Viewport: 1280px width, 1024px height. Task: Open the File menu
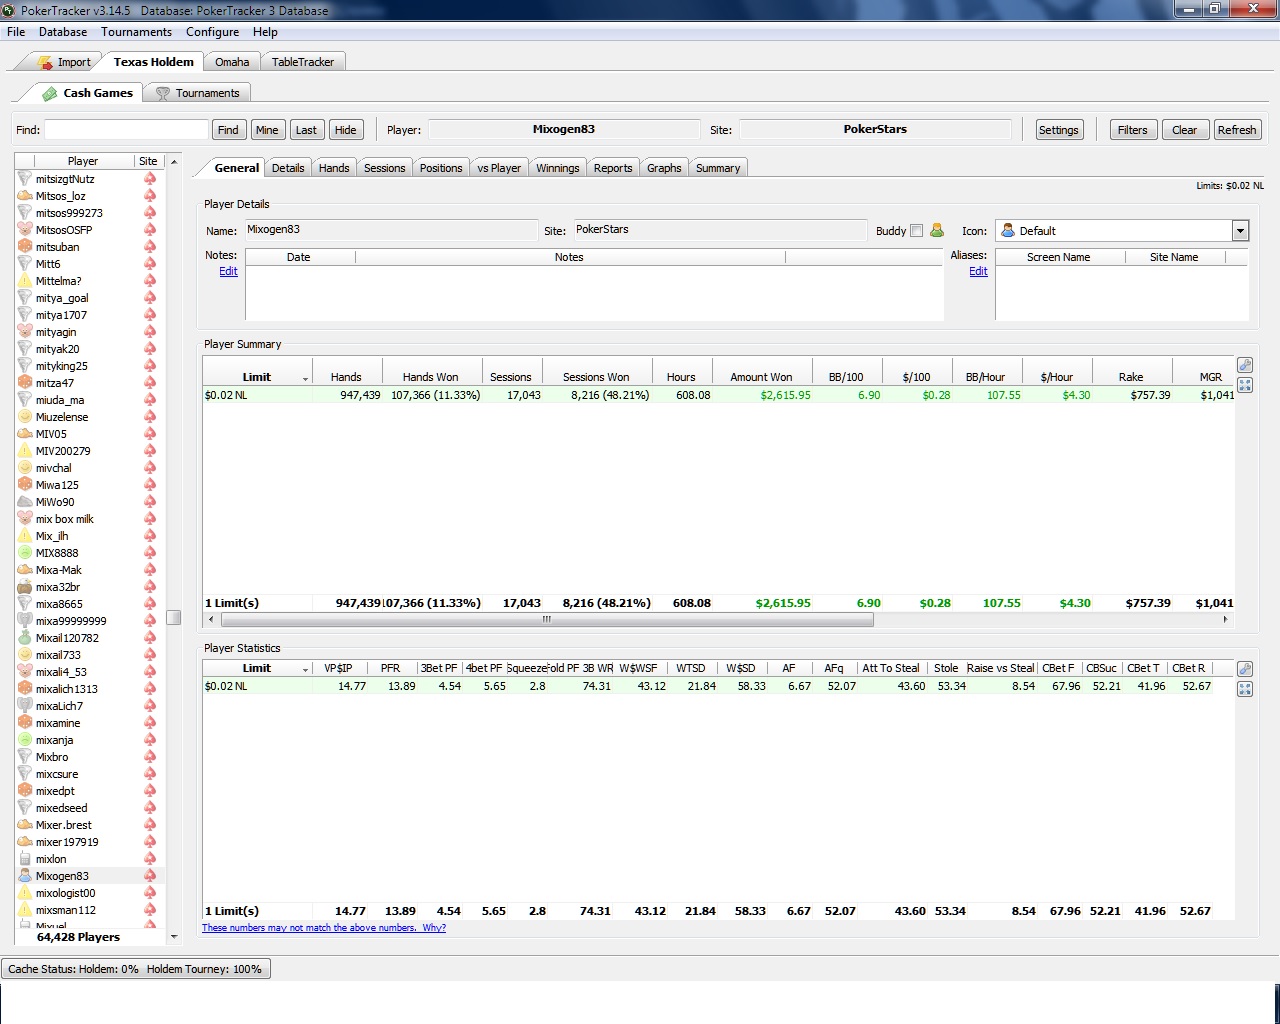pos(16,32)
